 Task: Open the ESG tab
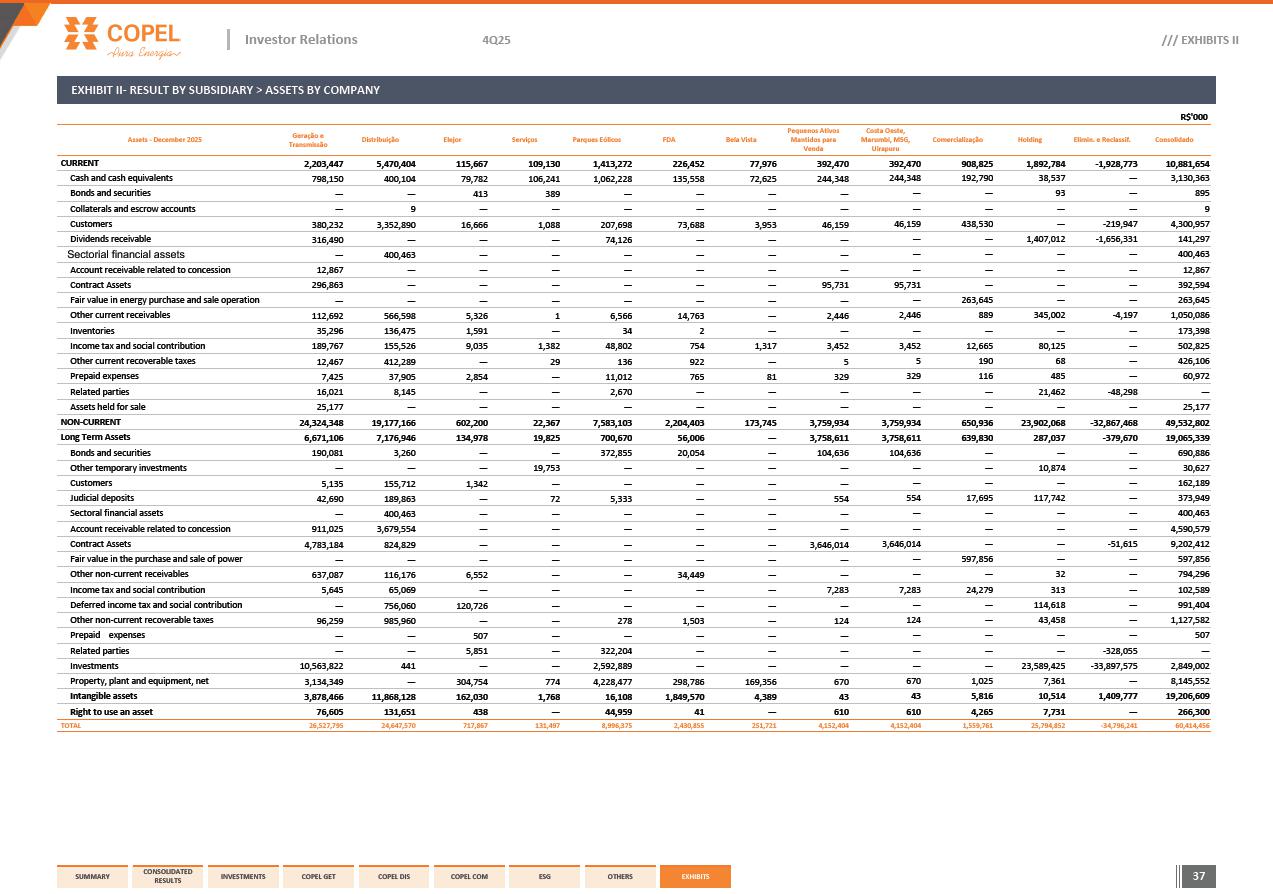pos(544,877)
